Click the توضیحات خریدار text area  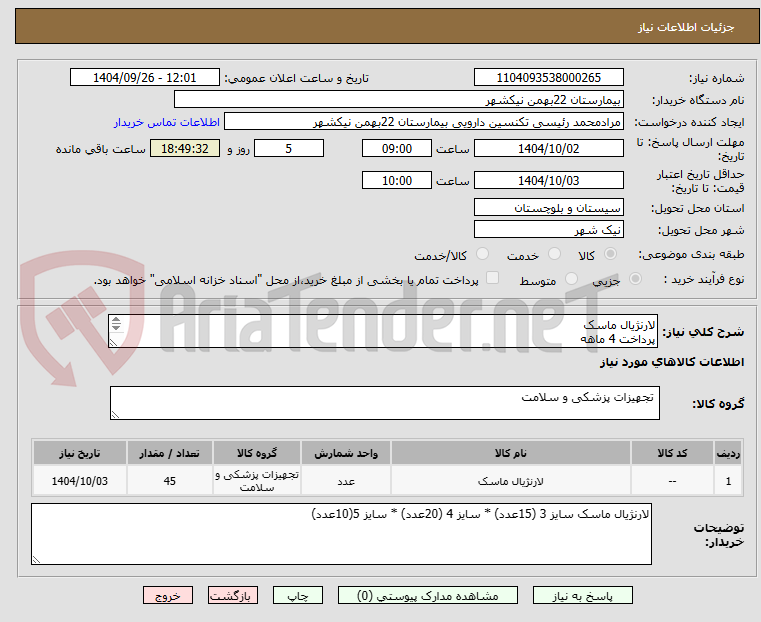click(x=341, y=534)
